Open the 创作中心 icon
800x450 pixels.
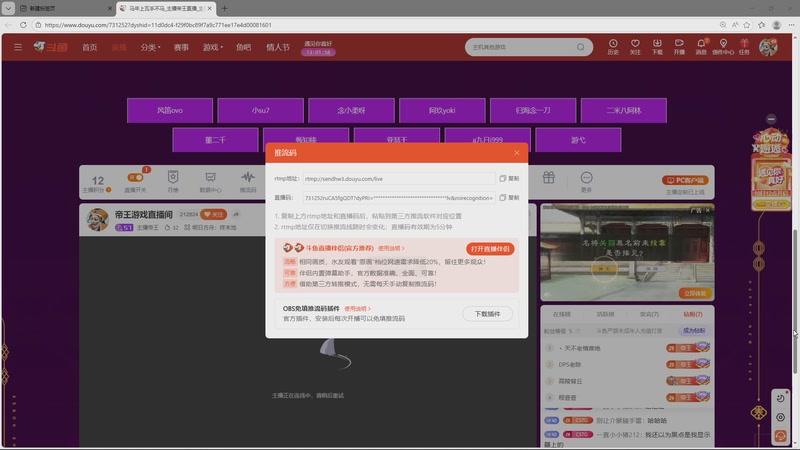click(723, 47)
